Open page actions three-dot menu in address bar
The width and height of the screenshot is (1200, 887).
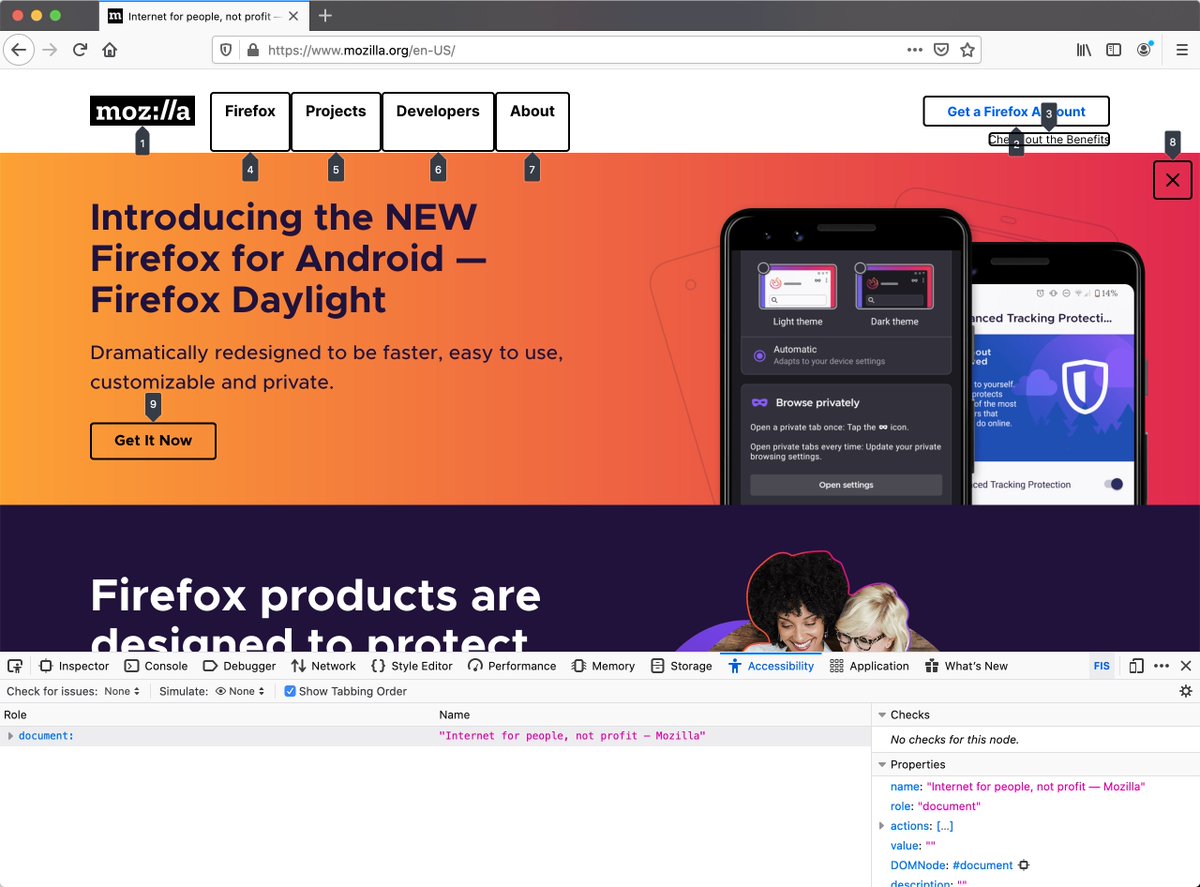915,50
